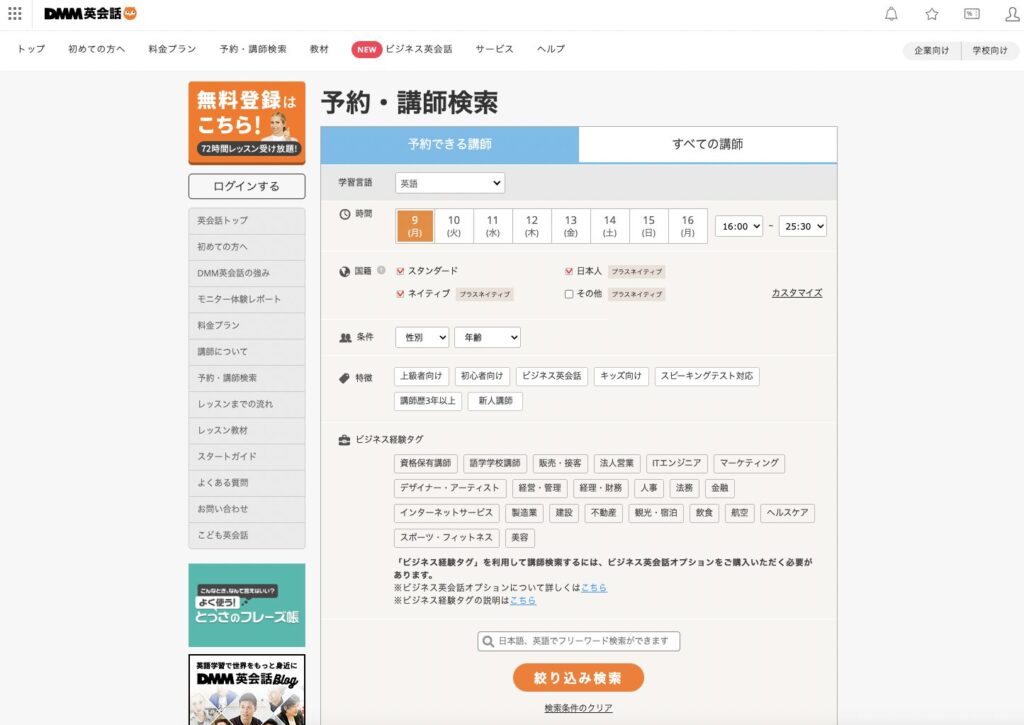Click the red NEW badge in the nav
The width and height of the screenshot is (1024, 725).
[366, 50]
